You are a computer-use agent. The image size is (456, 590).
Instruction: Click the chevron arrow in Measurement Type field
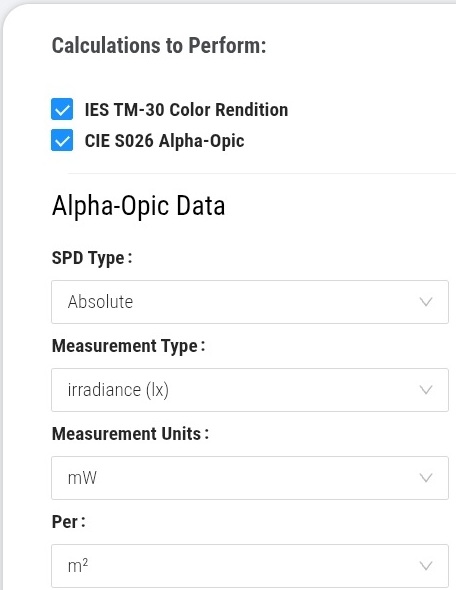(426, 390)
